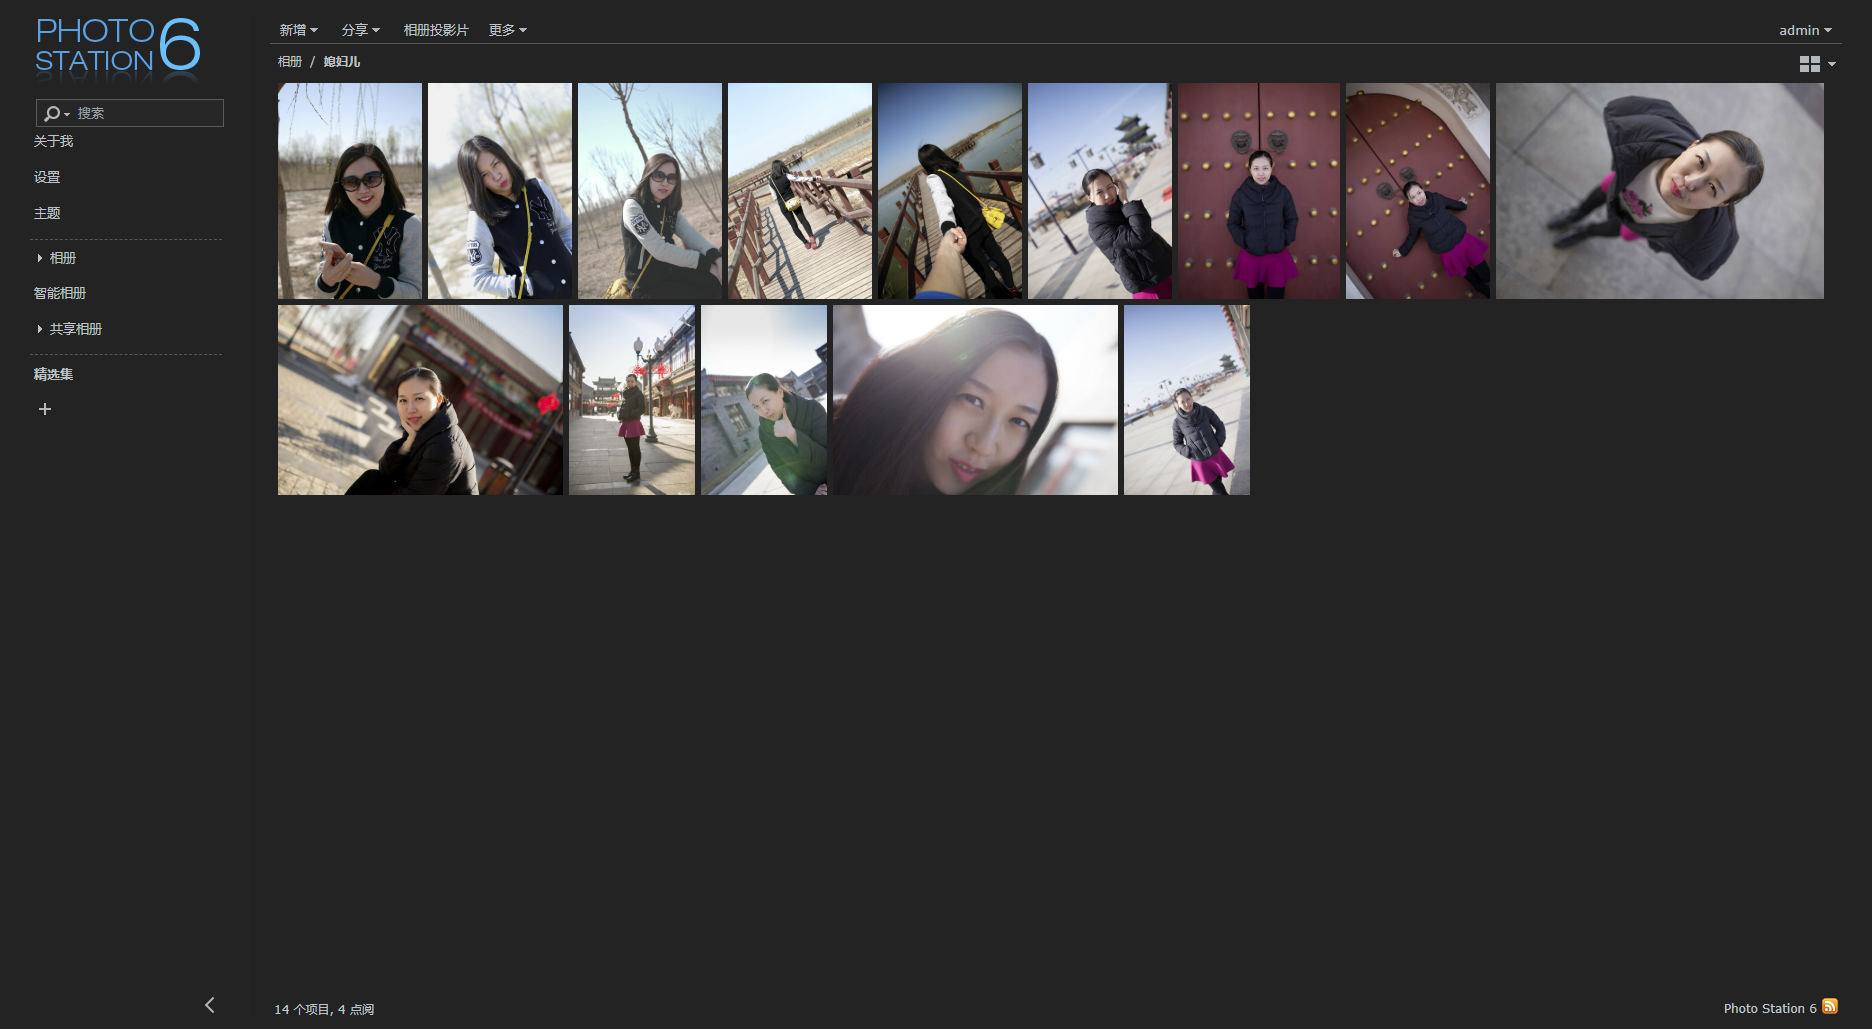
Task: Collapse the sidebar with left chevron
Action: (209, 1005)
